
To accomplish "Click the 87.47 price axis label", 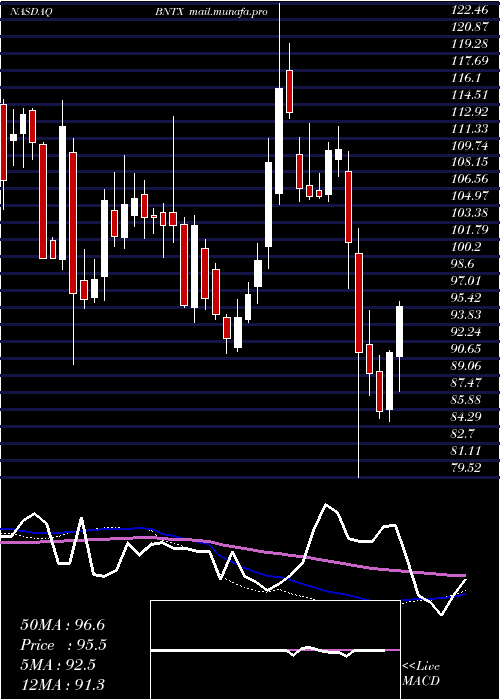I will pyautogui.click(x=466, y=383).
